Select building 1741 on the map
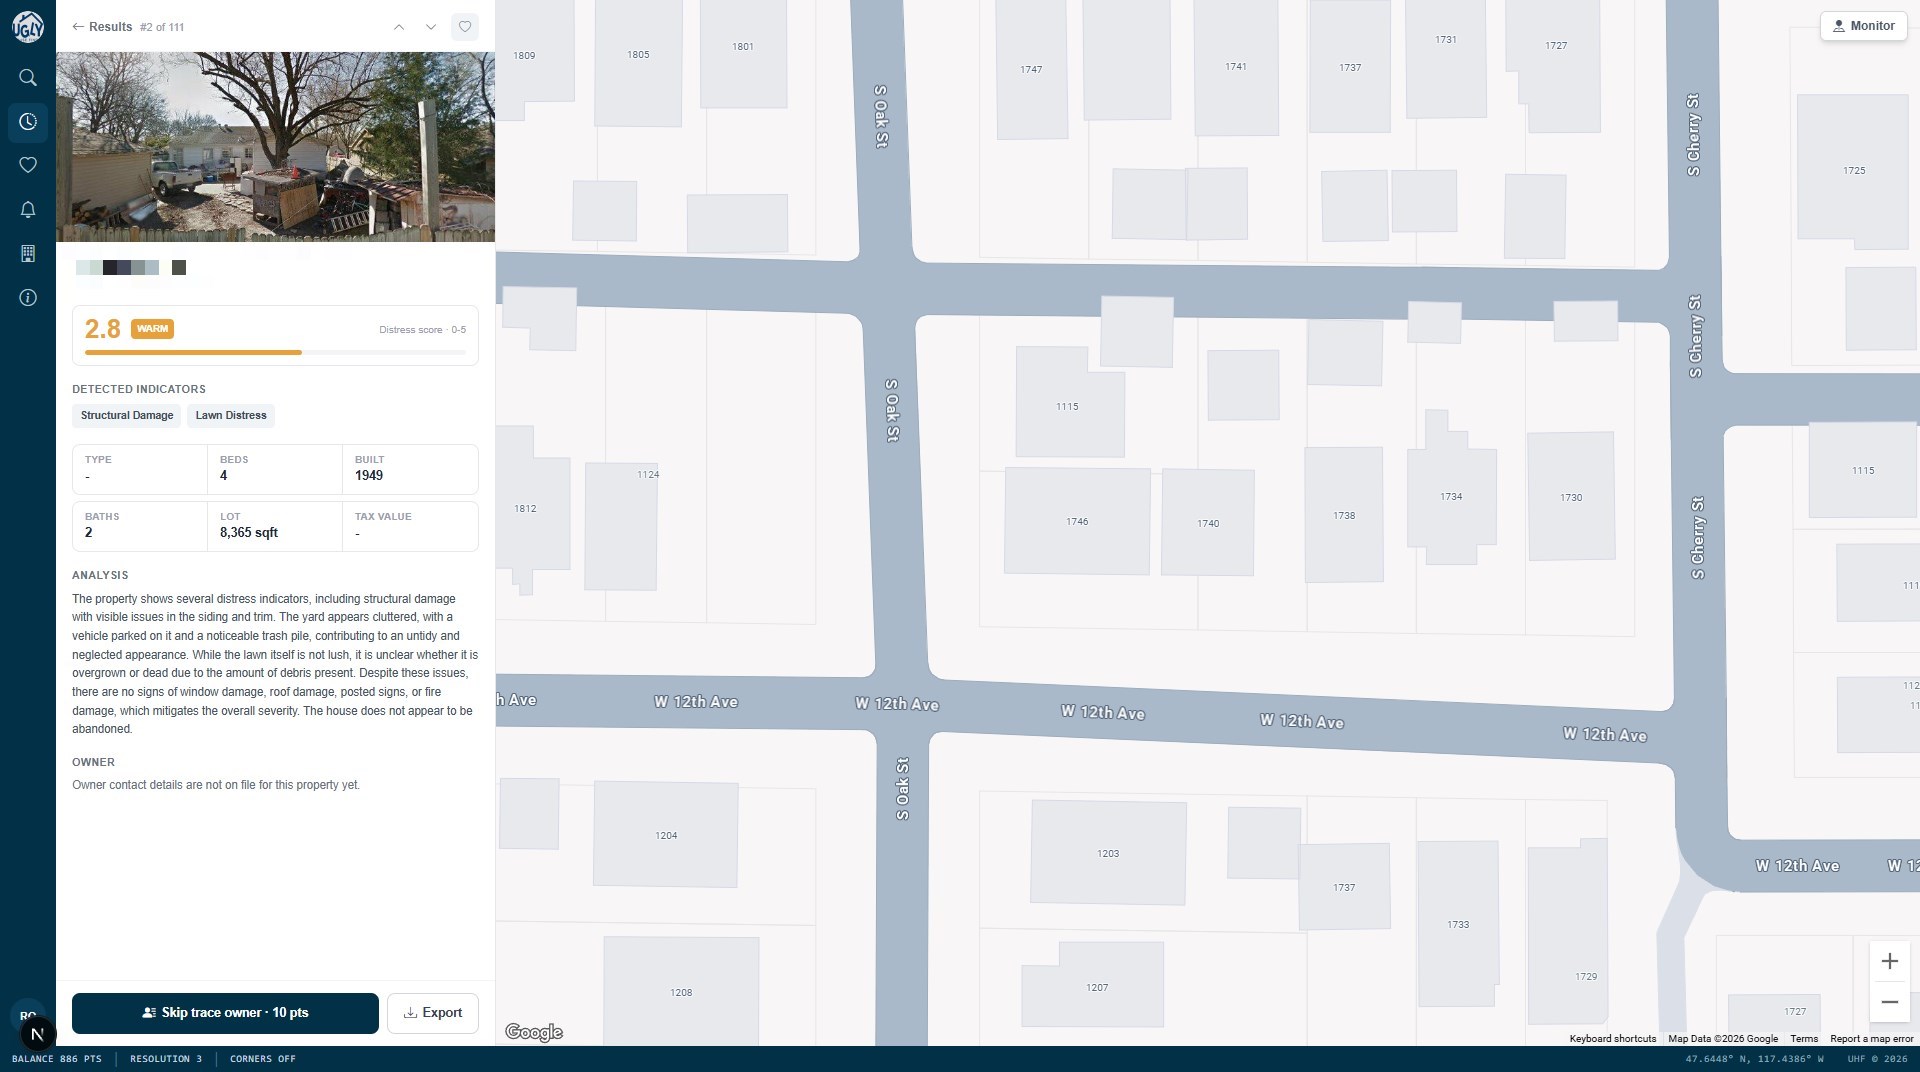 pos(1236,67)
